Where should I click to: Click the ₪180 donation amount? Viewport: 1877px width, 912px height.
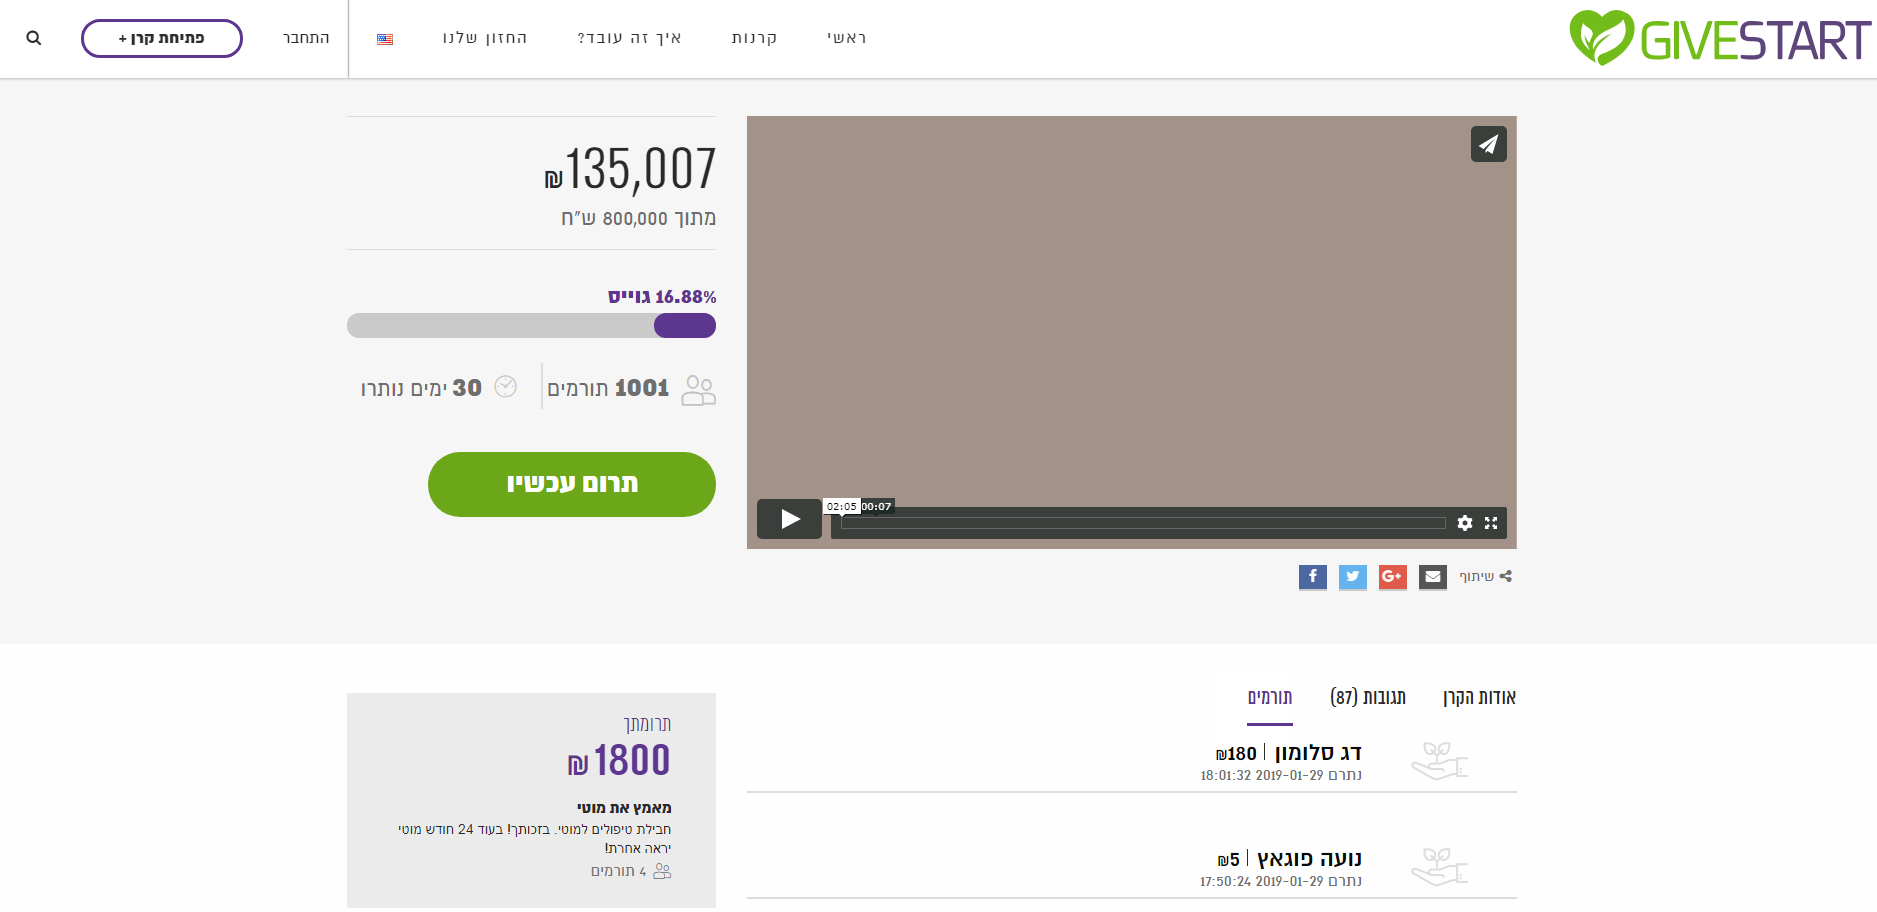tap(1236, 754)
